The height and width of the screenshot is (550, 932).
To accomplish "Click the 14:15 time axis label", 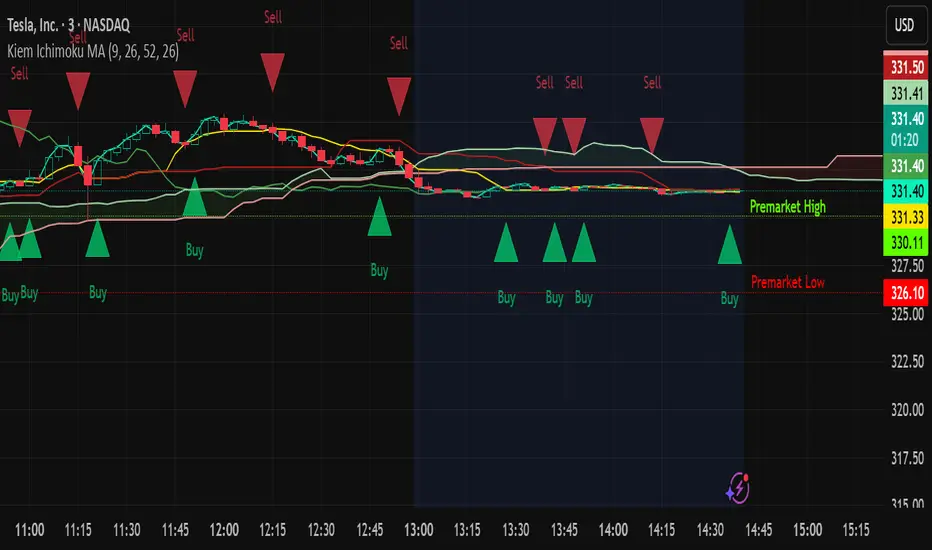I will click(662, 529).
